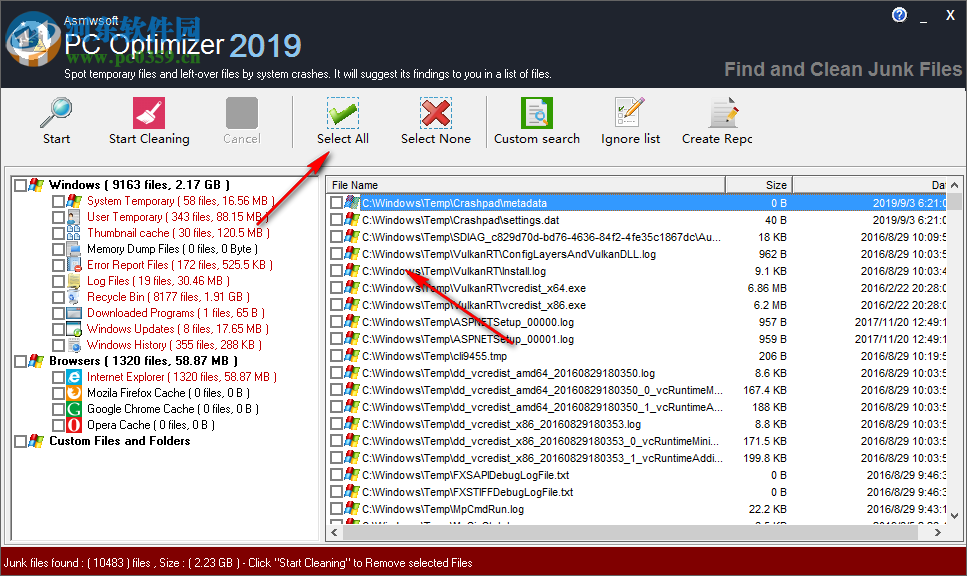Screen dimensions: 967x576
Task: Click the horizontal scrollbar left arrow
Action: [x=333, y=532]
